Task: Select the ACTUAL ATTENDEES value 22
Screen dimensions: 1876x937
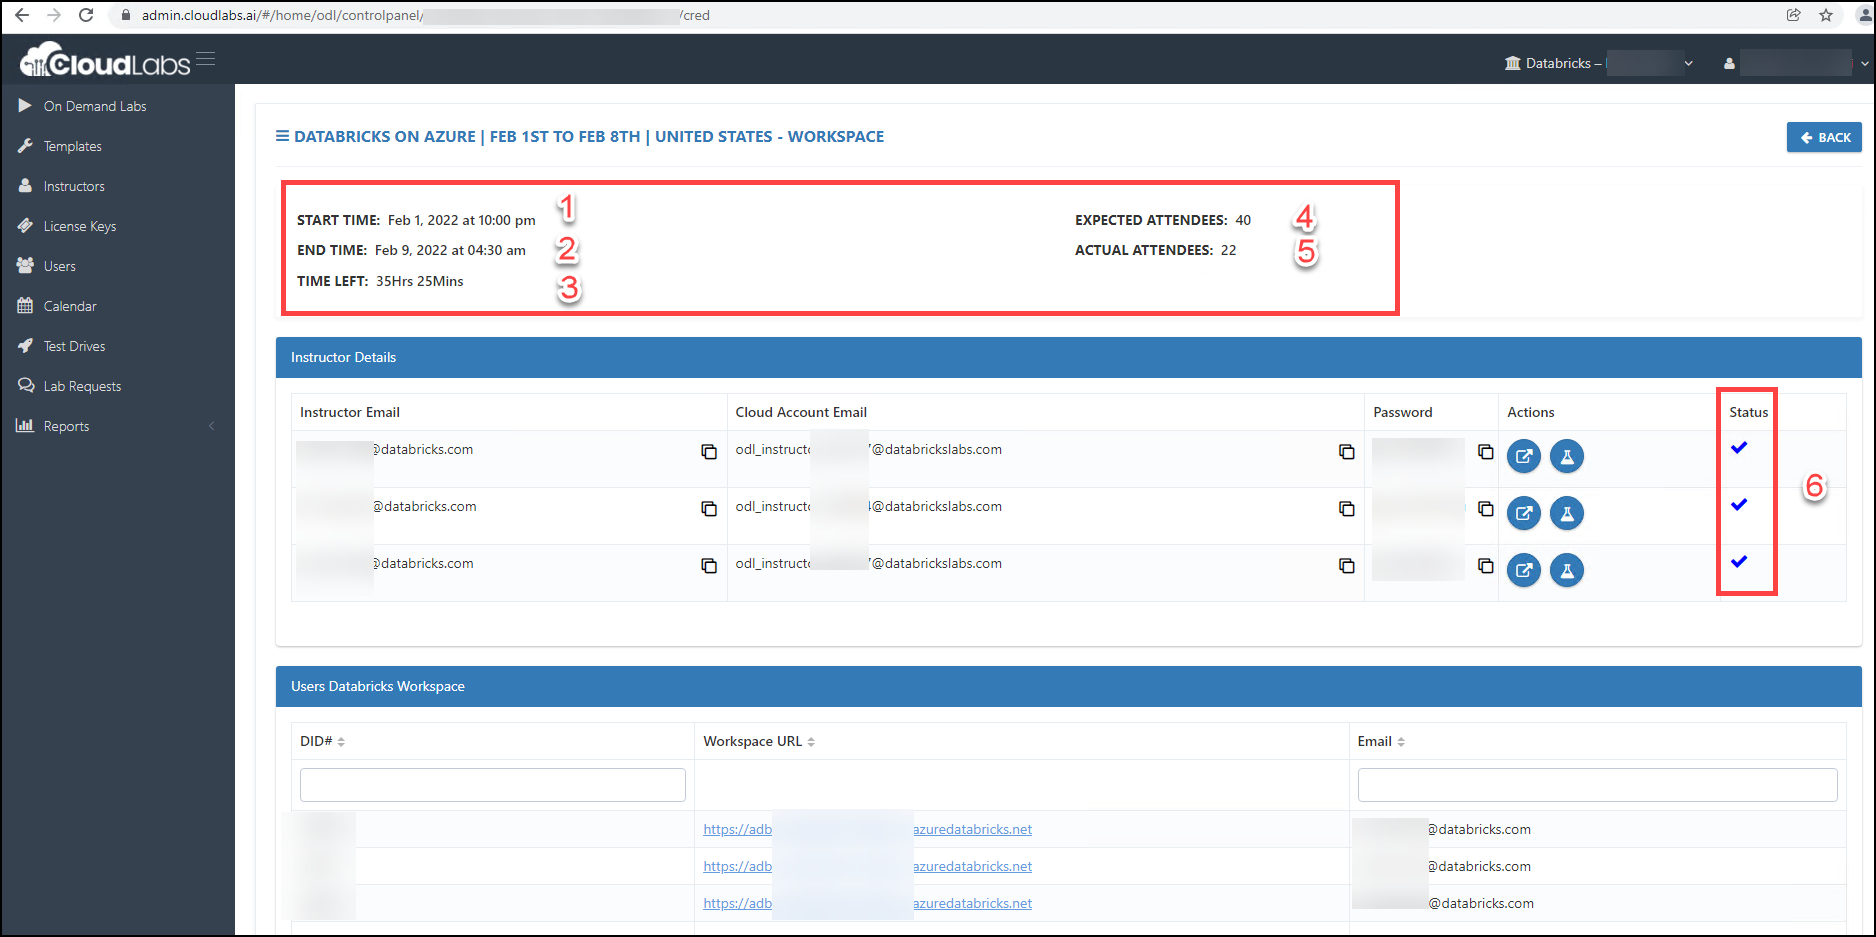Action: (x=1228, y=250)
